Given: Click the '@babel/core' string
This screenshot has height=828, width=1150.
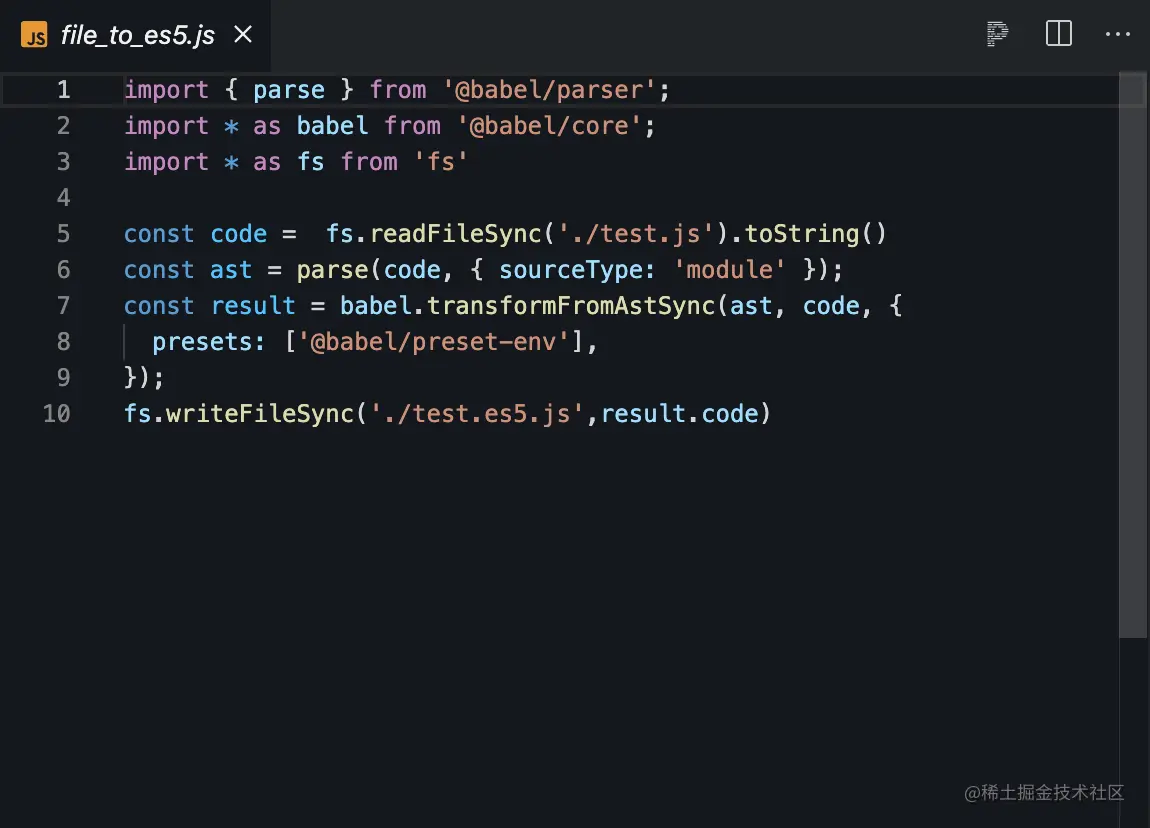Looking at the screenshot, I should 549,125.
